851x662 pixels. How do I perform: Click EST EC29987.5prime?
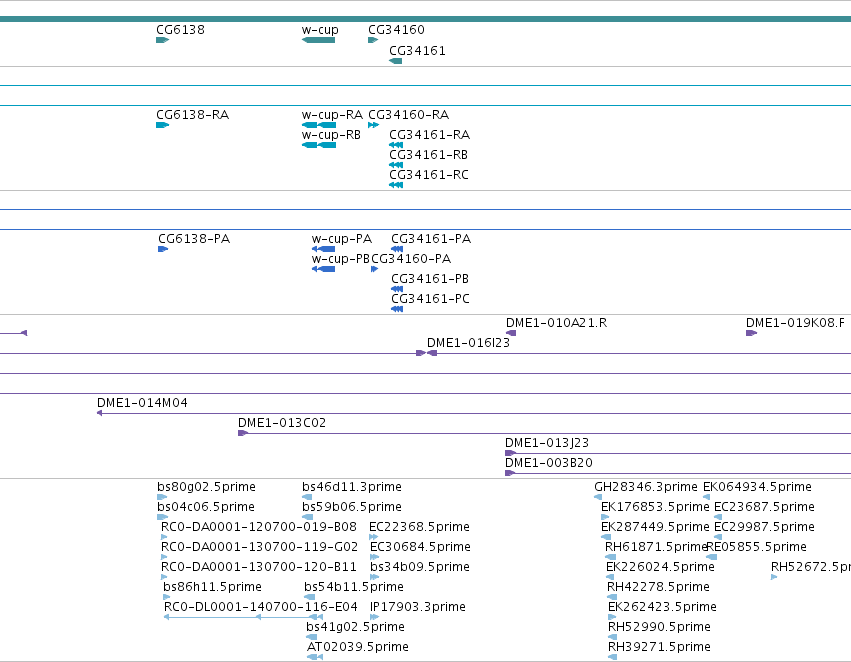pos(764,527)
